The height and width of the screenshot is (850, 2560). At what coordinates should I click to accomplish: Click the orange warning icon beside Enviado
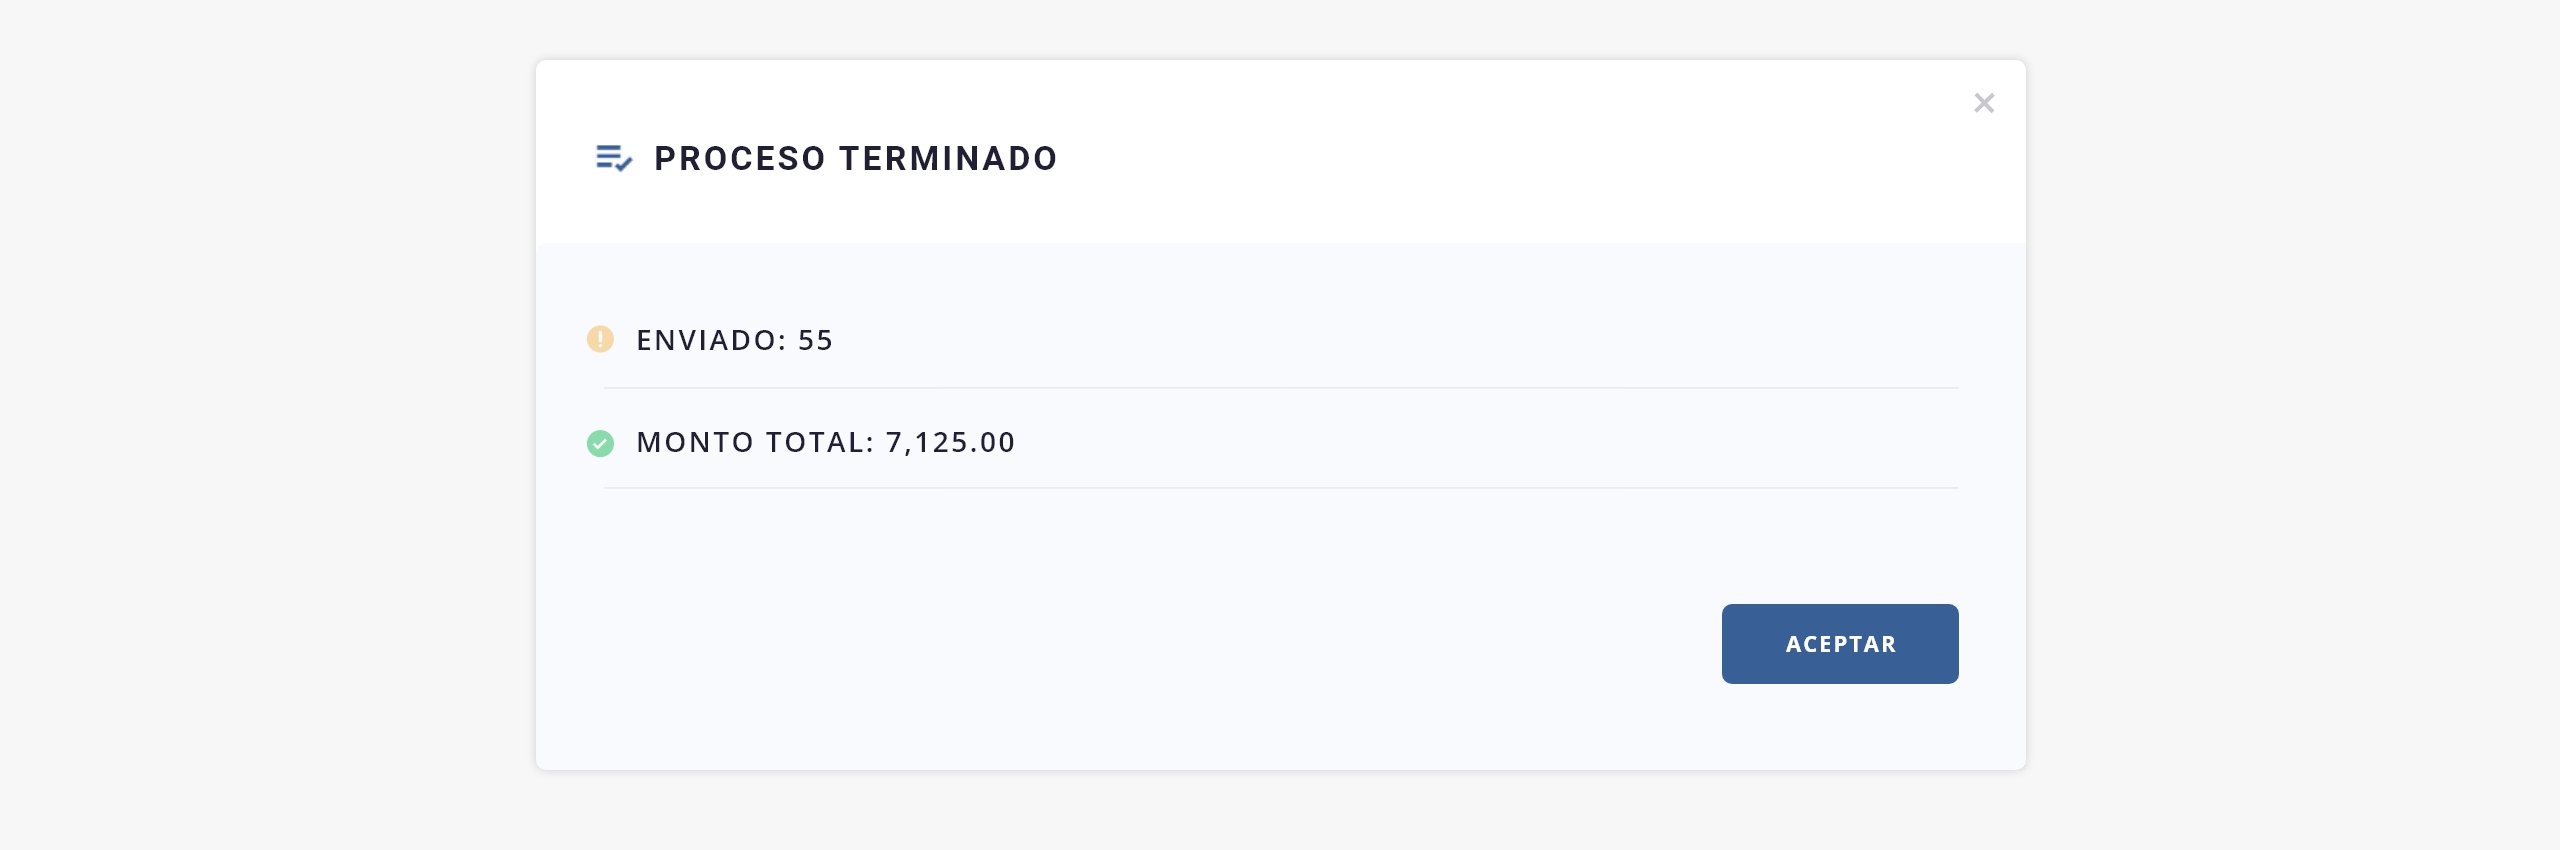[600, 339]
